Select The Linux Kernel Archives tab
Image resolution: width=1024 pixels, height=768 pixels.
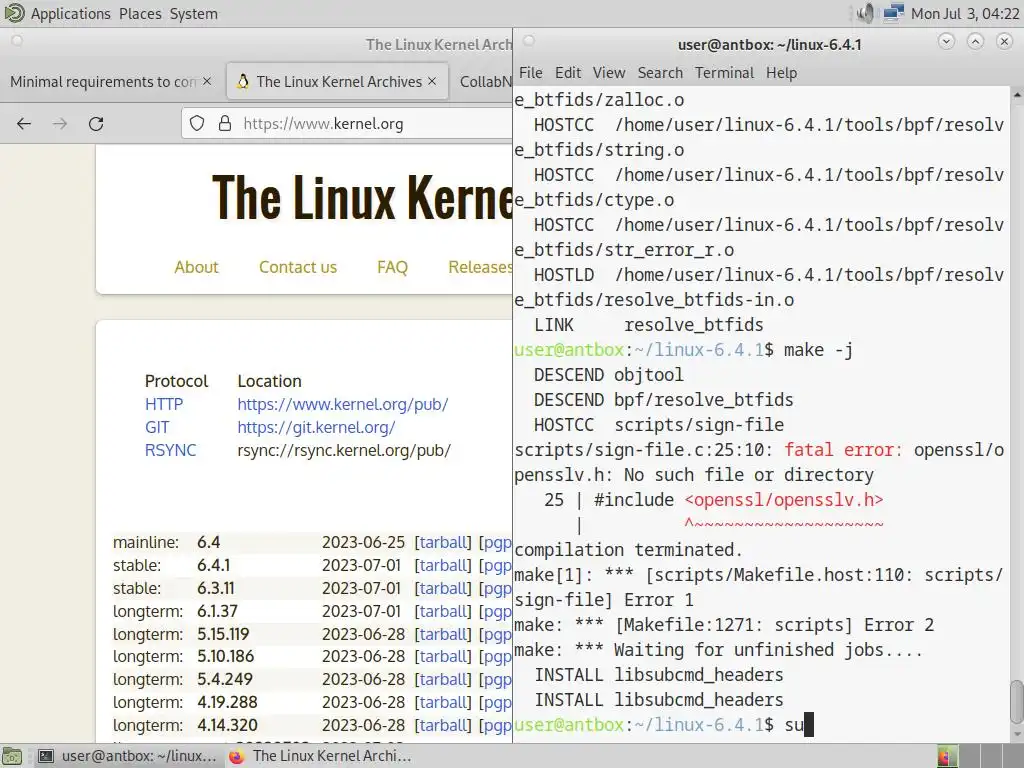(x=339, y=82)
